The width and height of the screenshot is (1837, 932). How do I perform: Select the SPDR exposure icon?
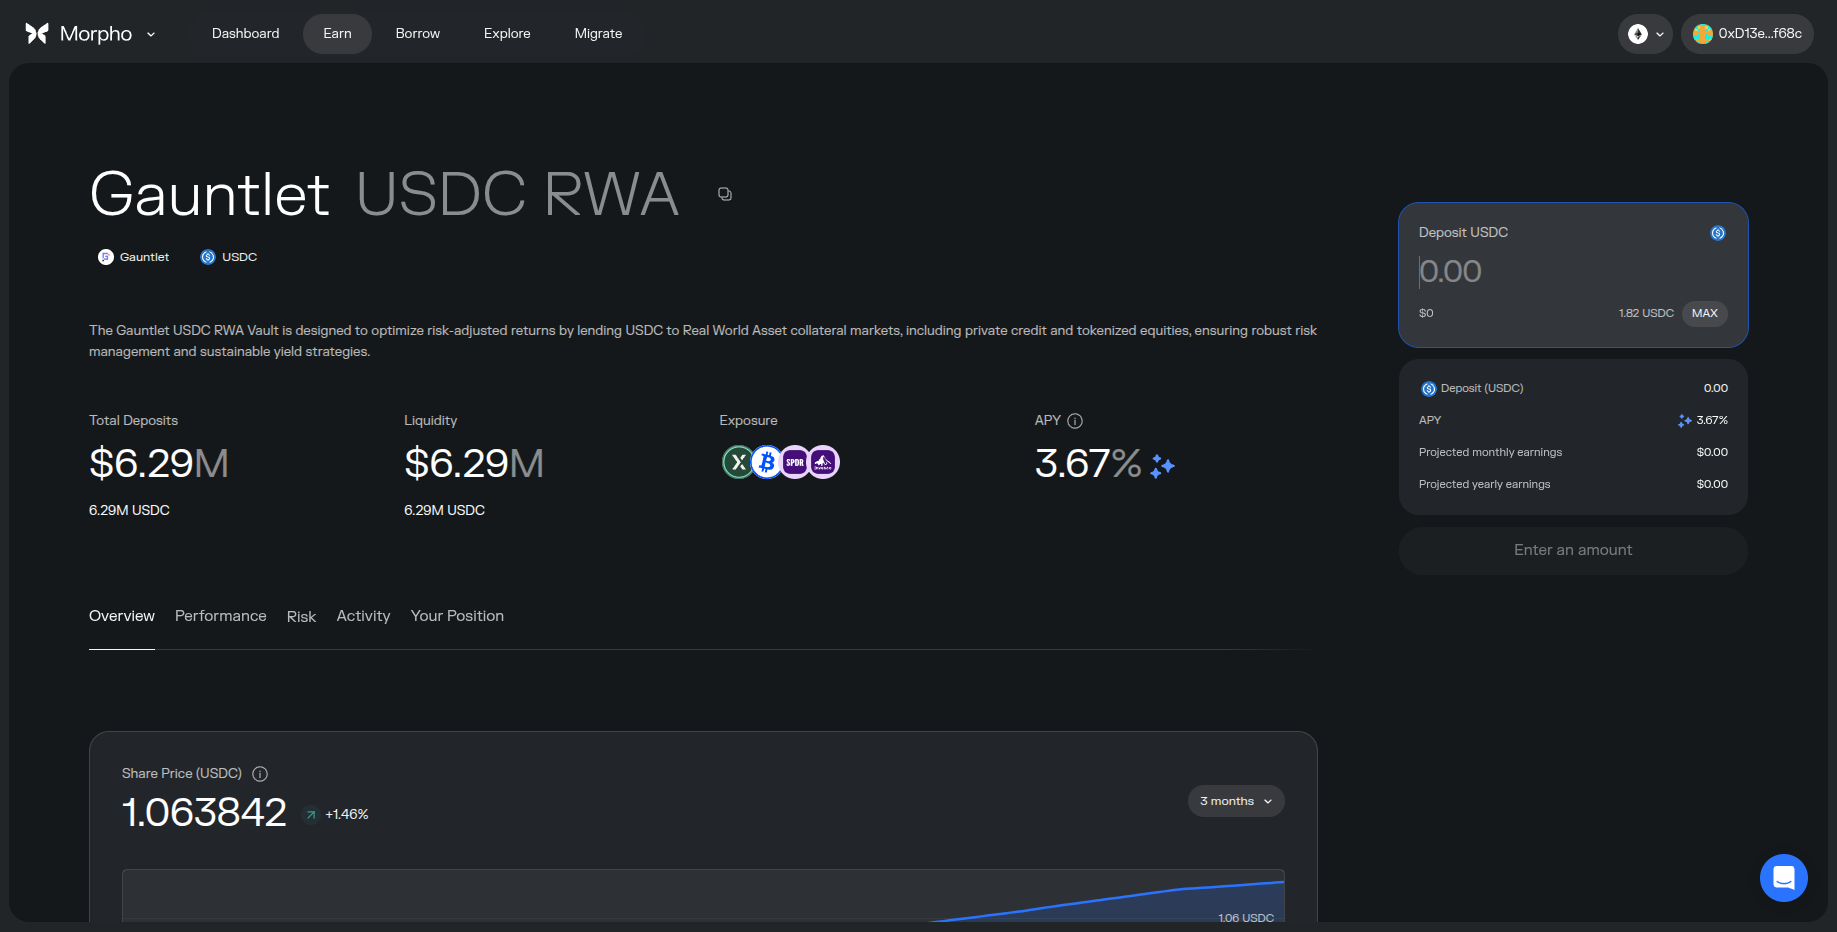(x=795, y=462)
